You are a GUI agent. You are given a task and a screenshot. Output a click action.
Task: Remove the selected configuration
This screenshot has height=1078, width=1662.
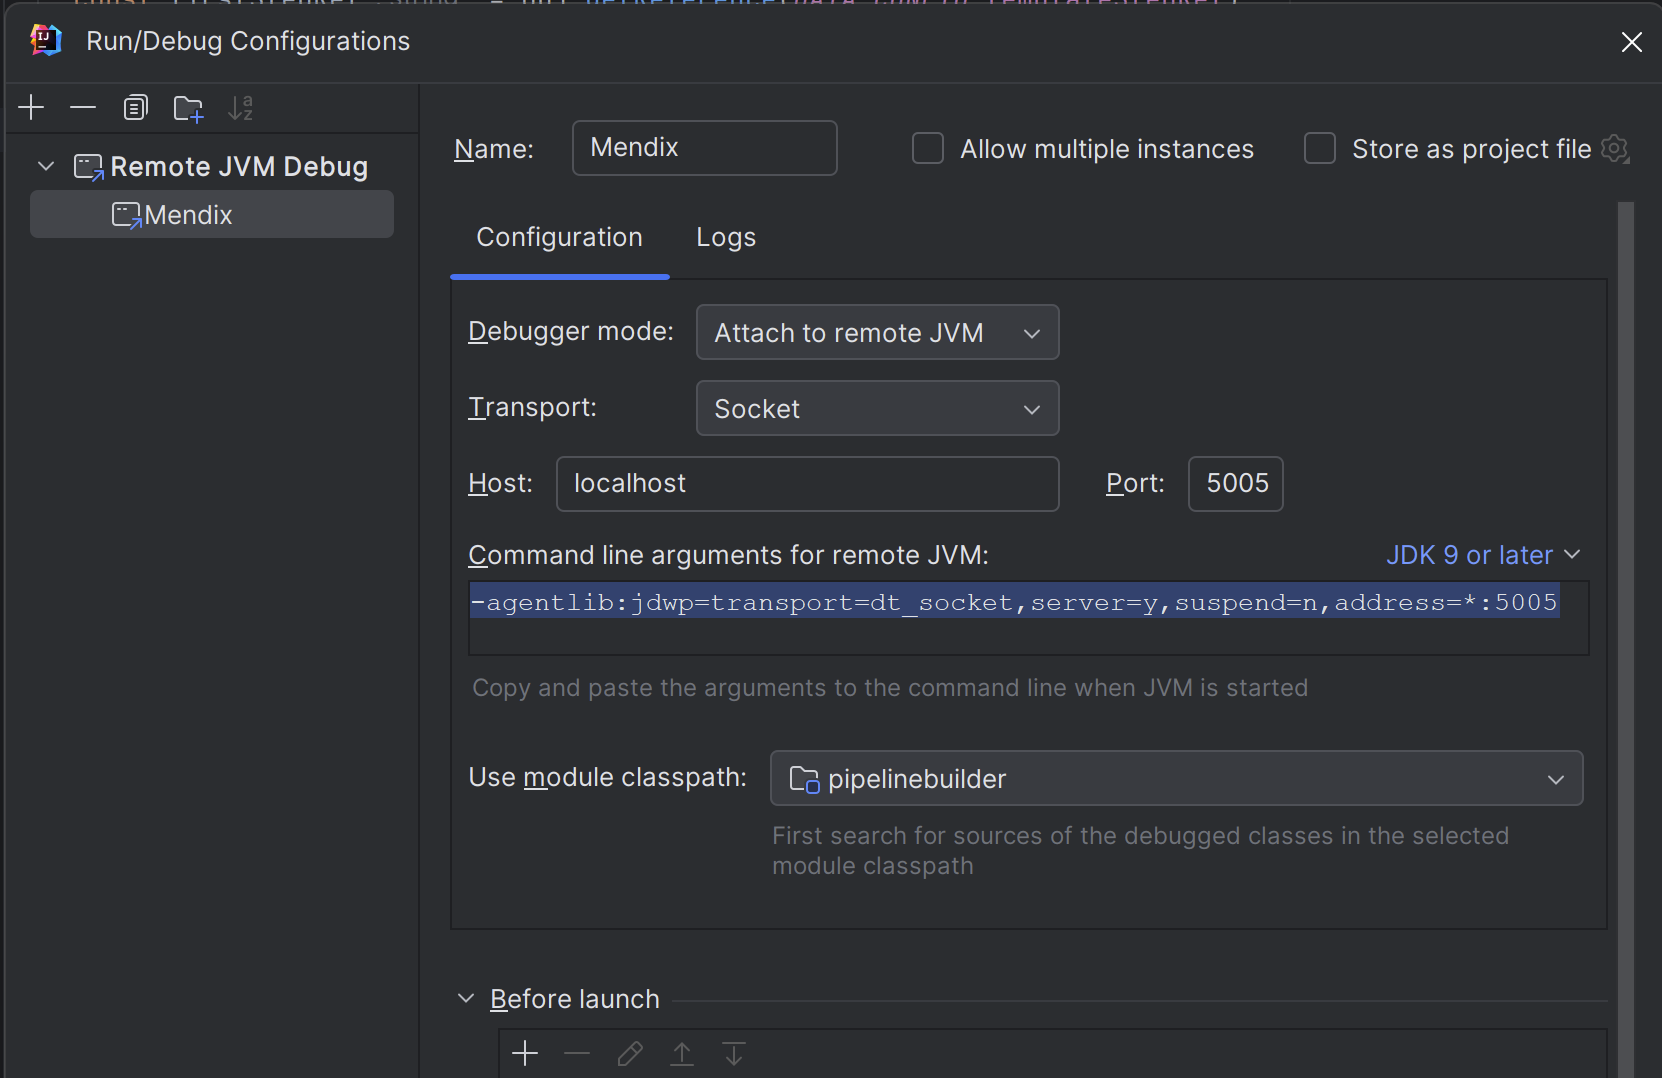pyautogui.click(x=83, y=107)
